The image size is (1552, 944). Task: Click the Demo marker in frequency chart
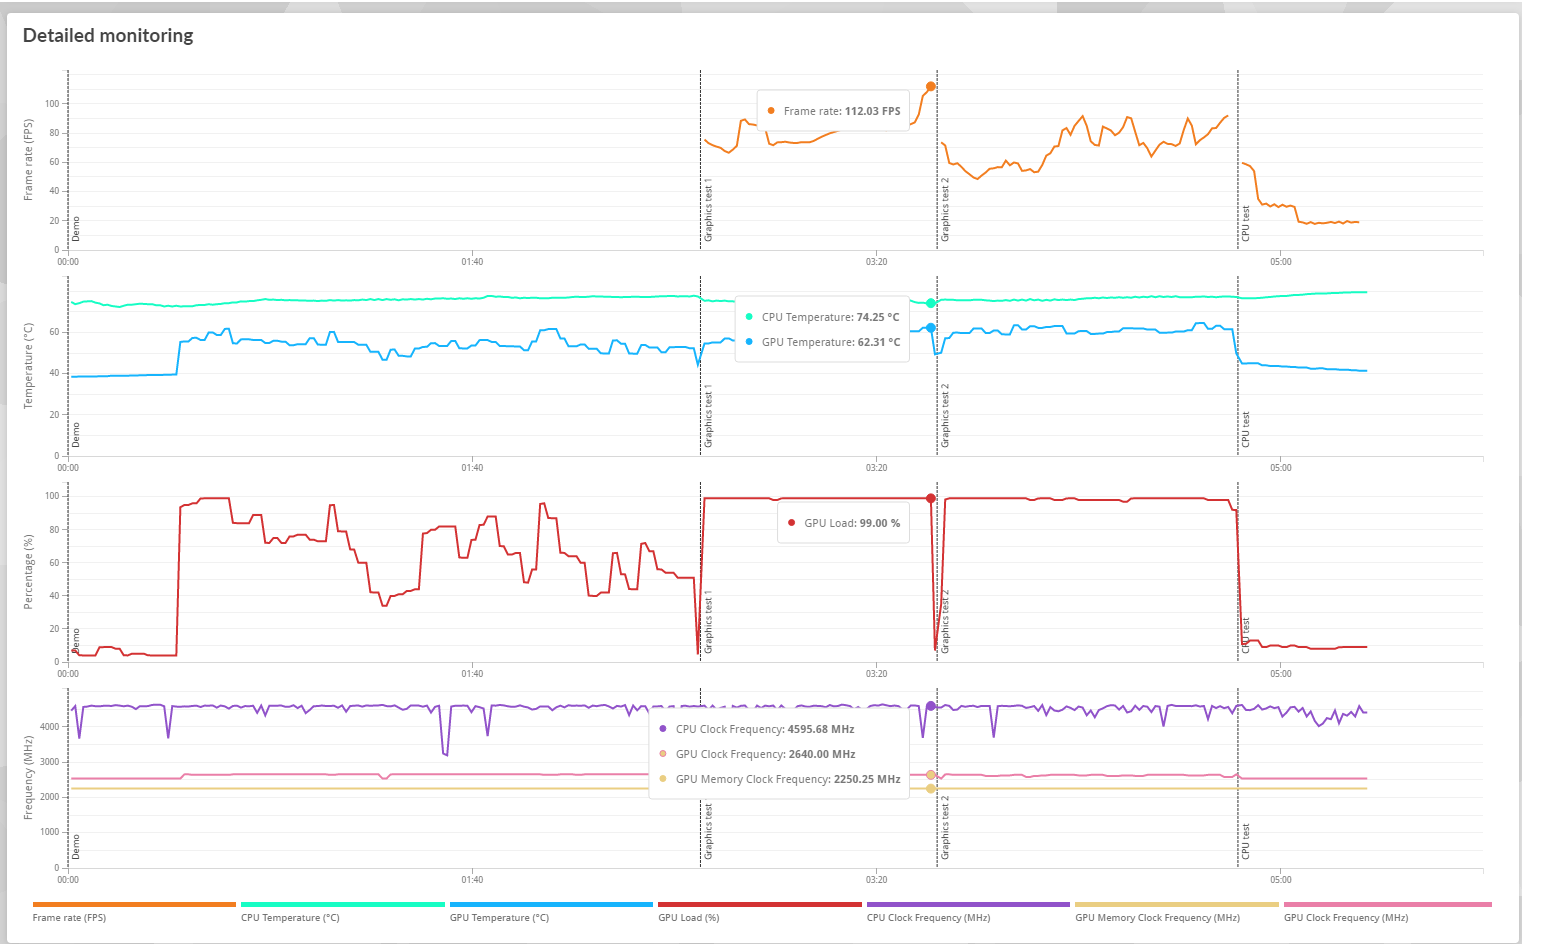coord(76,847)
